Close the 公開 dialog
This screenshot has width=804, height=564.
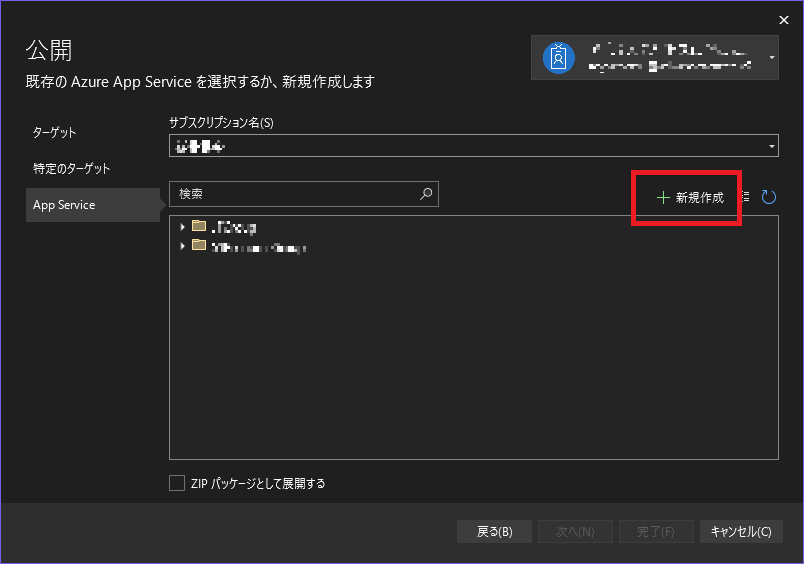click(784, 20)
